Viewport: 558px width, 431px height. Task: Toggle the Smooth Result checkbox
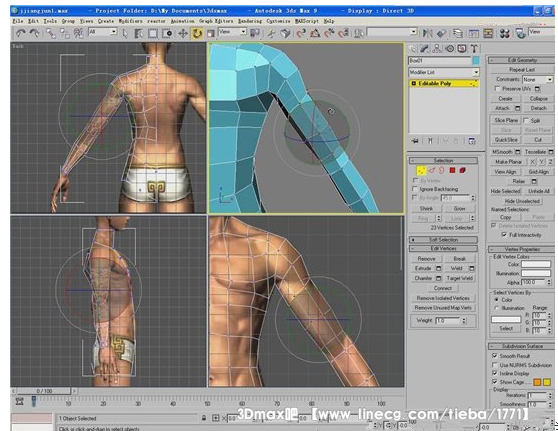coord(494,356)
